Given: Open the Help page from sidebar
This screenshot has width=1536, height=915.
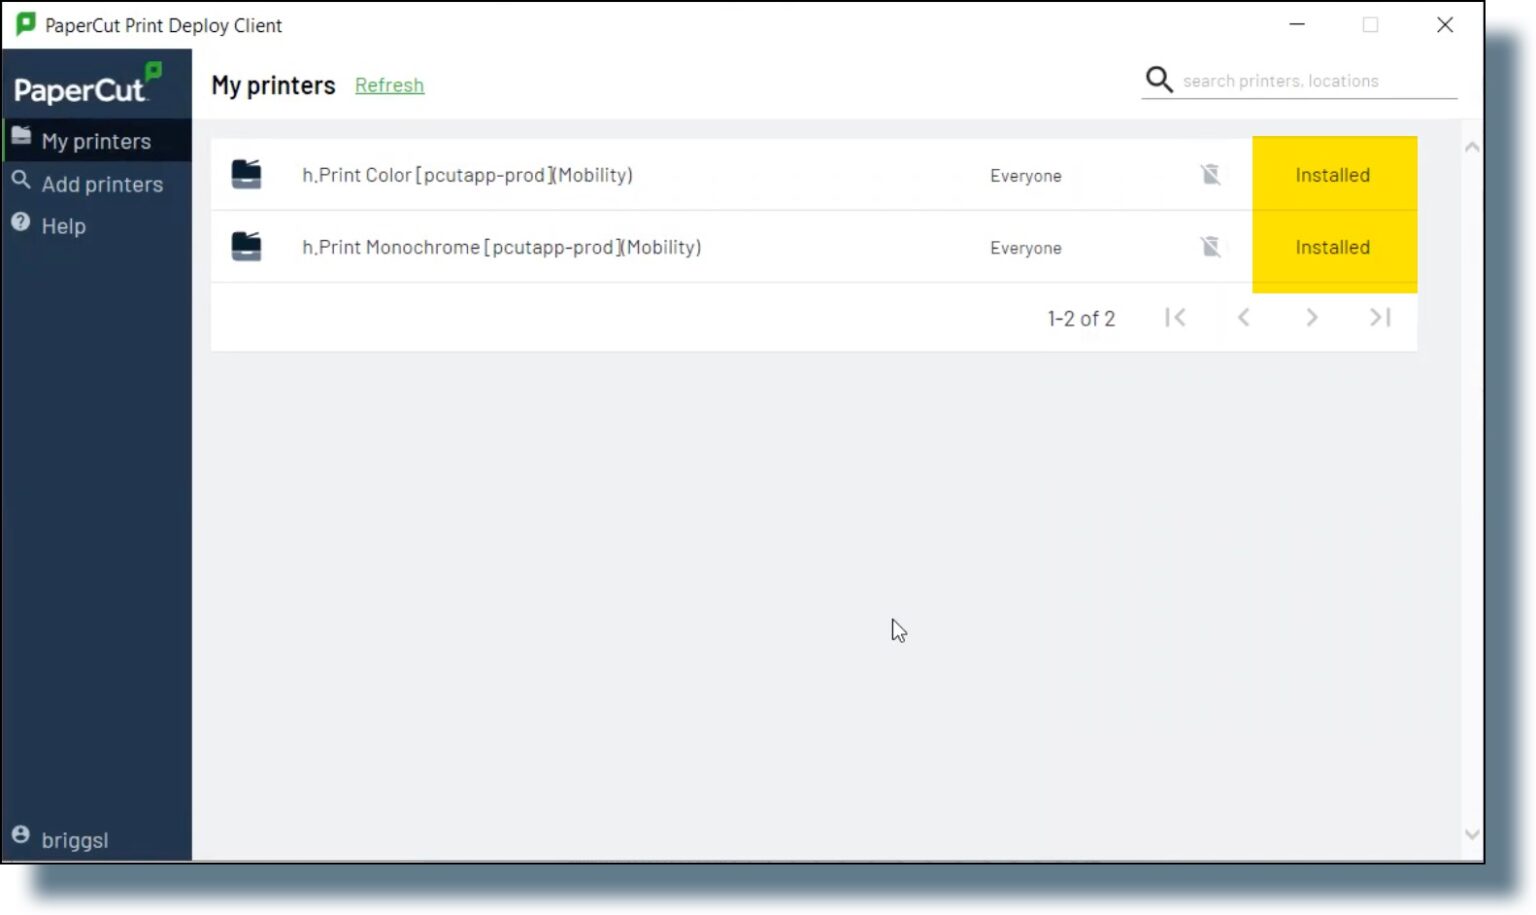Looking at the screenshot, I should click(63, 227).
